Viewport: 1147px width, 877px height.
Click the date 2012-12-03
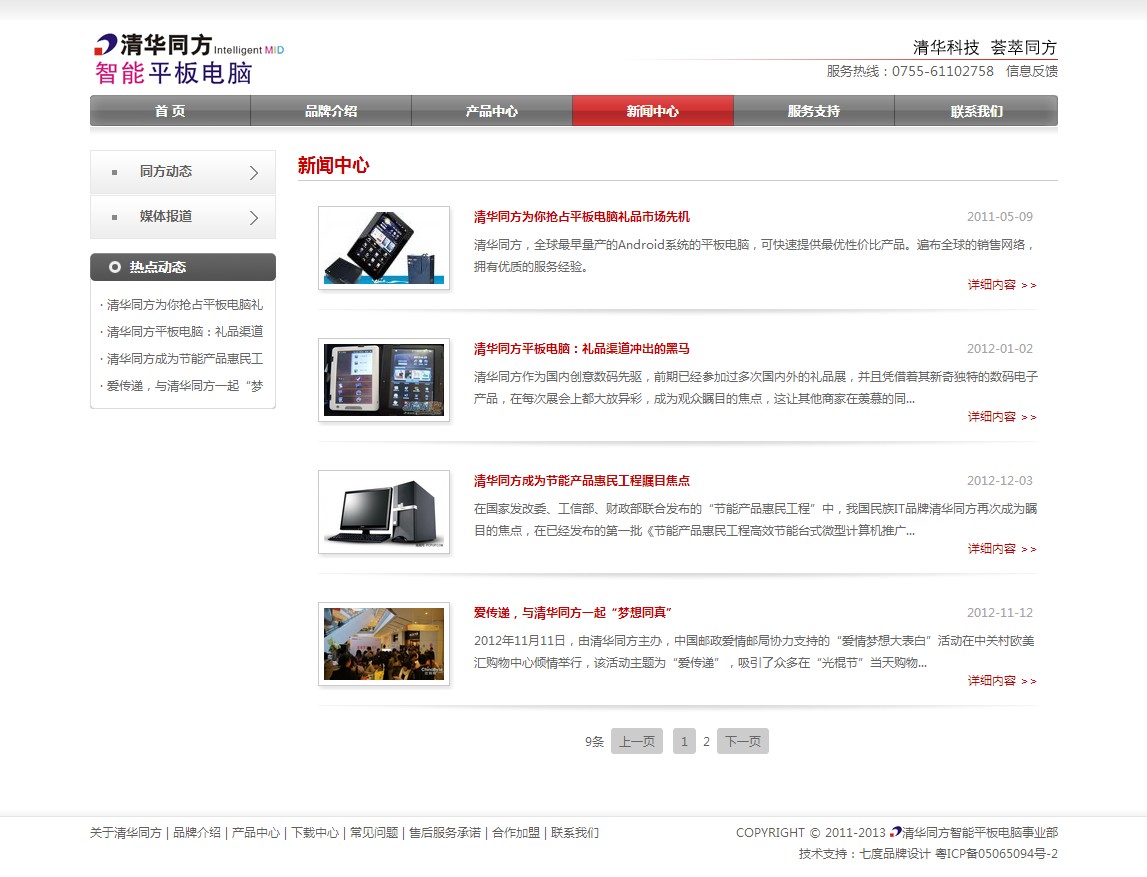pos(1000,481)
